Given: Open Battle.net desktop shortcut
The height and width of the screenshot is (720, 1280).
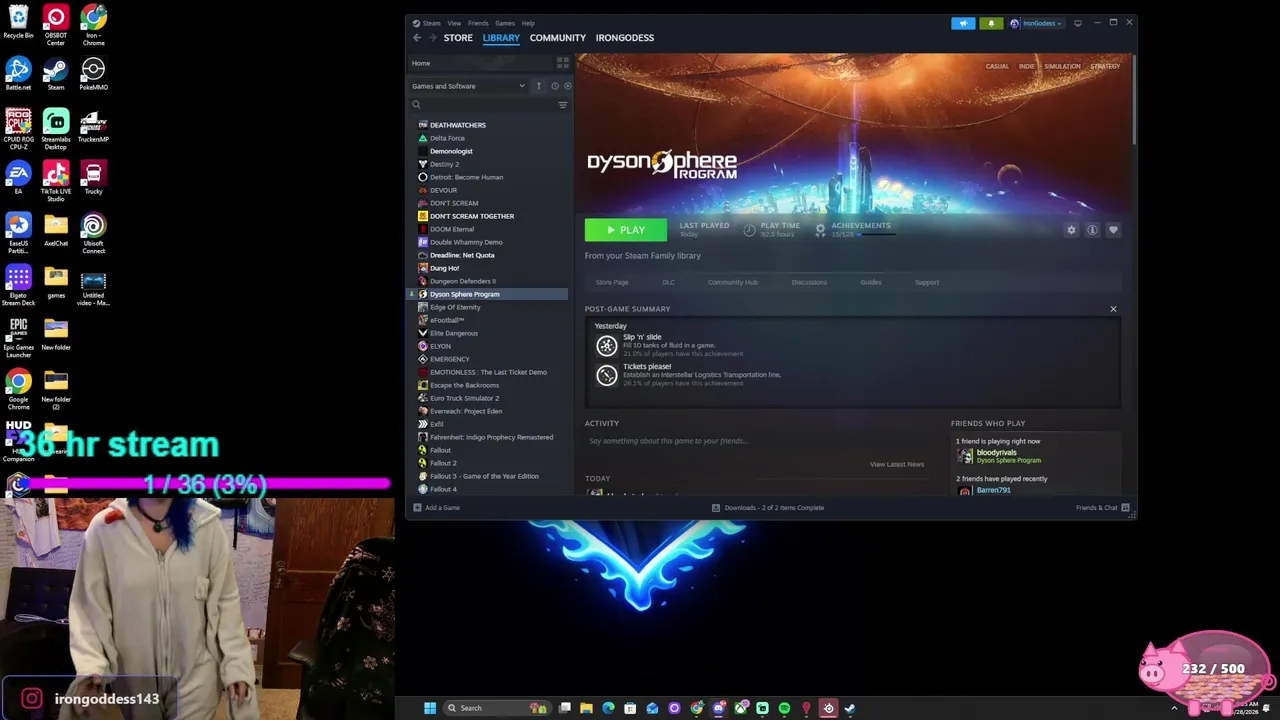Looking at the screenshot, I should tap(18, 74).
